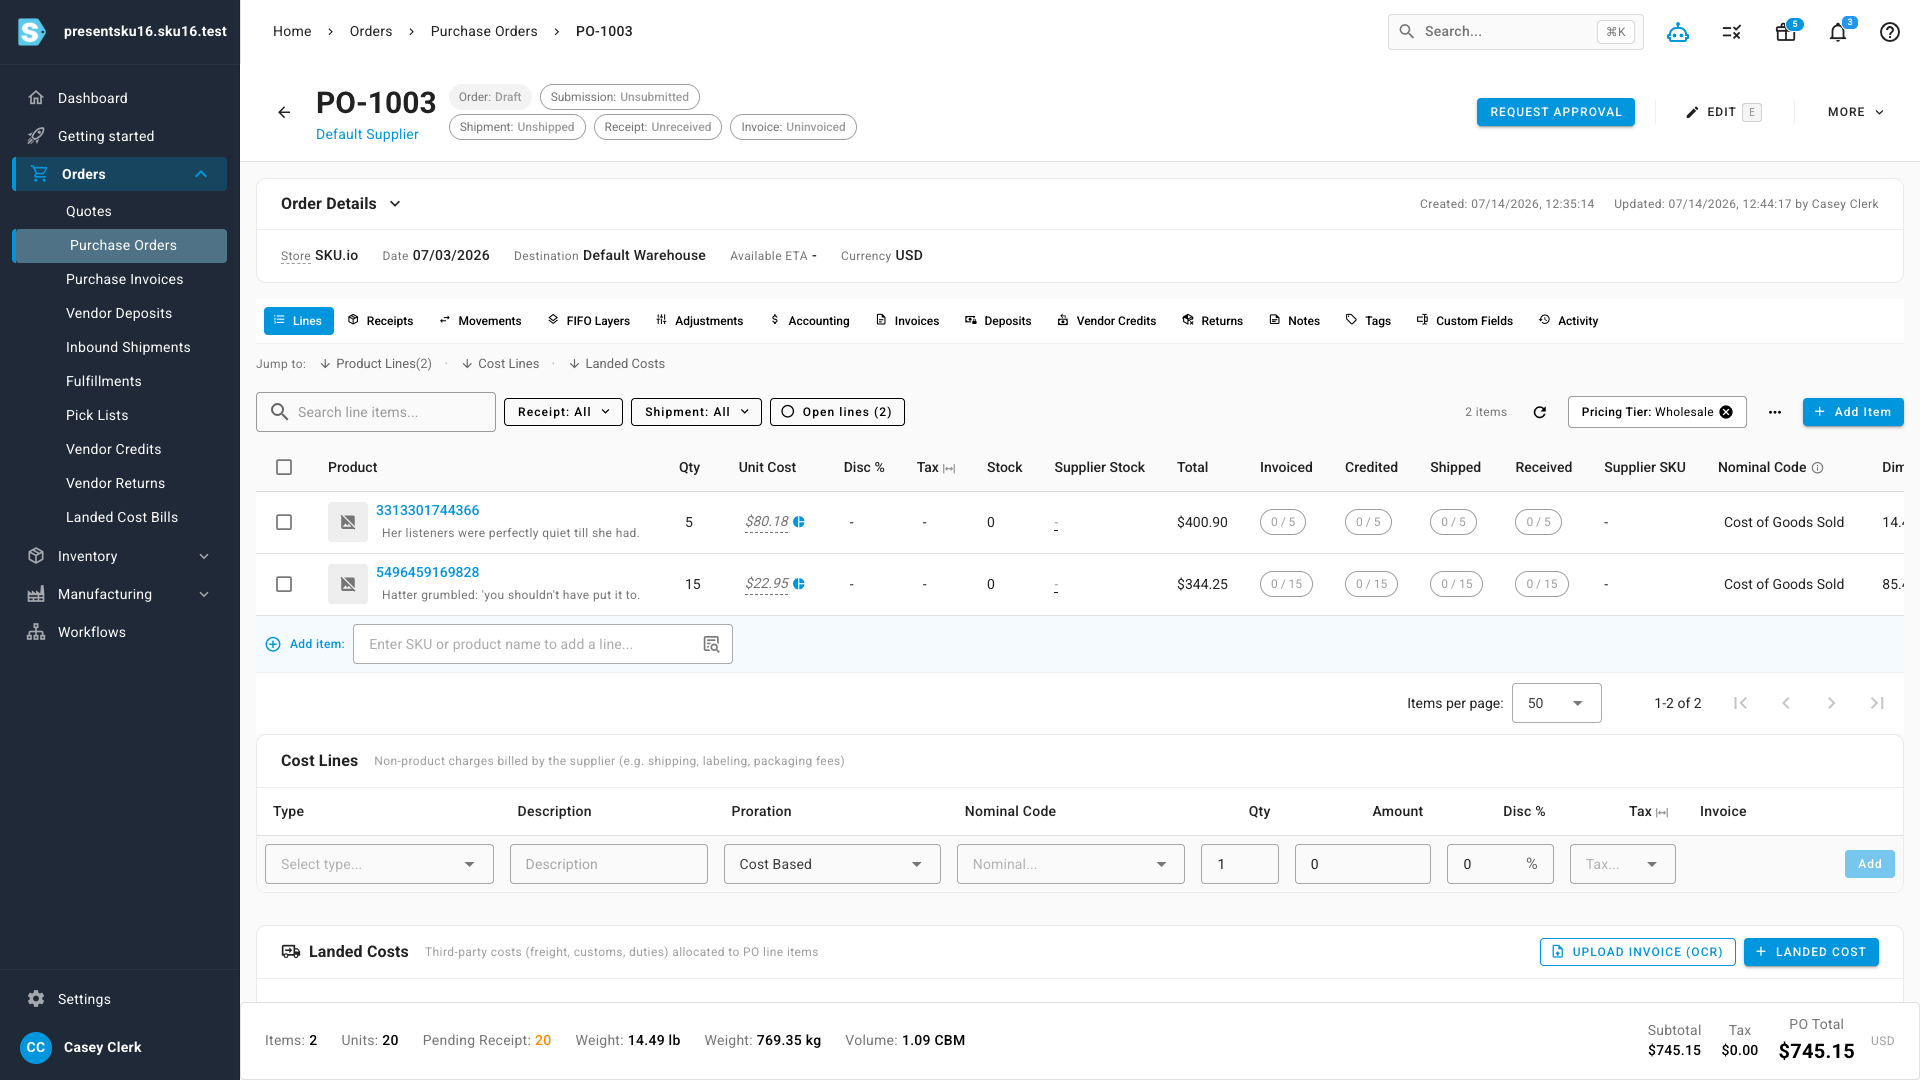Switch to the Movements tab
Screen dimensions: 1920x1080
(x=480, y=321)
